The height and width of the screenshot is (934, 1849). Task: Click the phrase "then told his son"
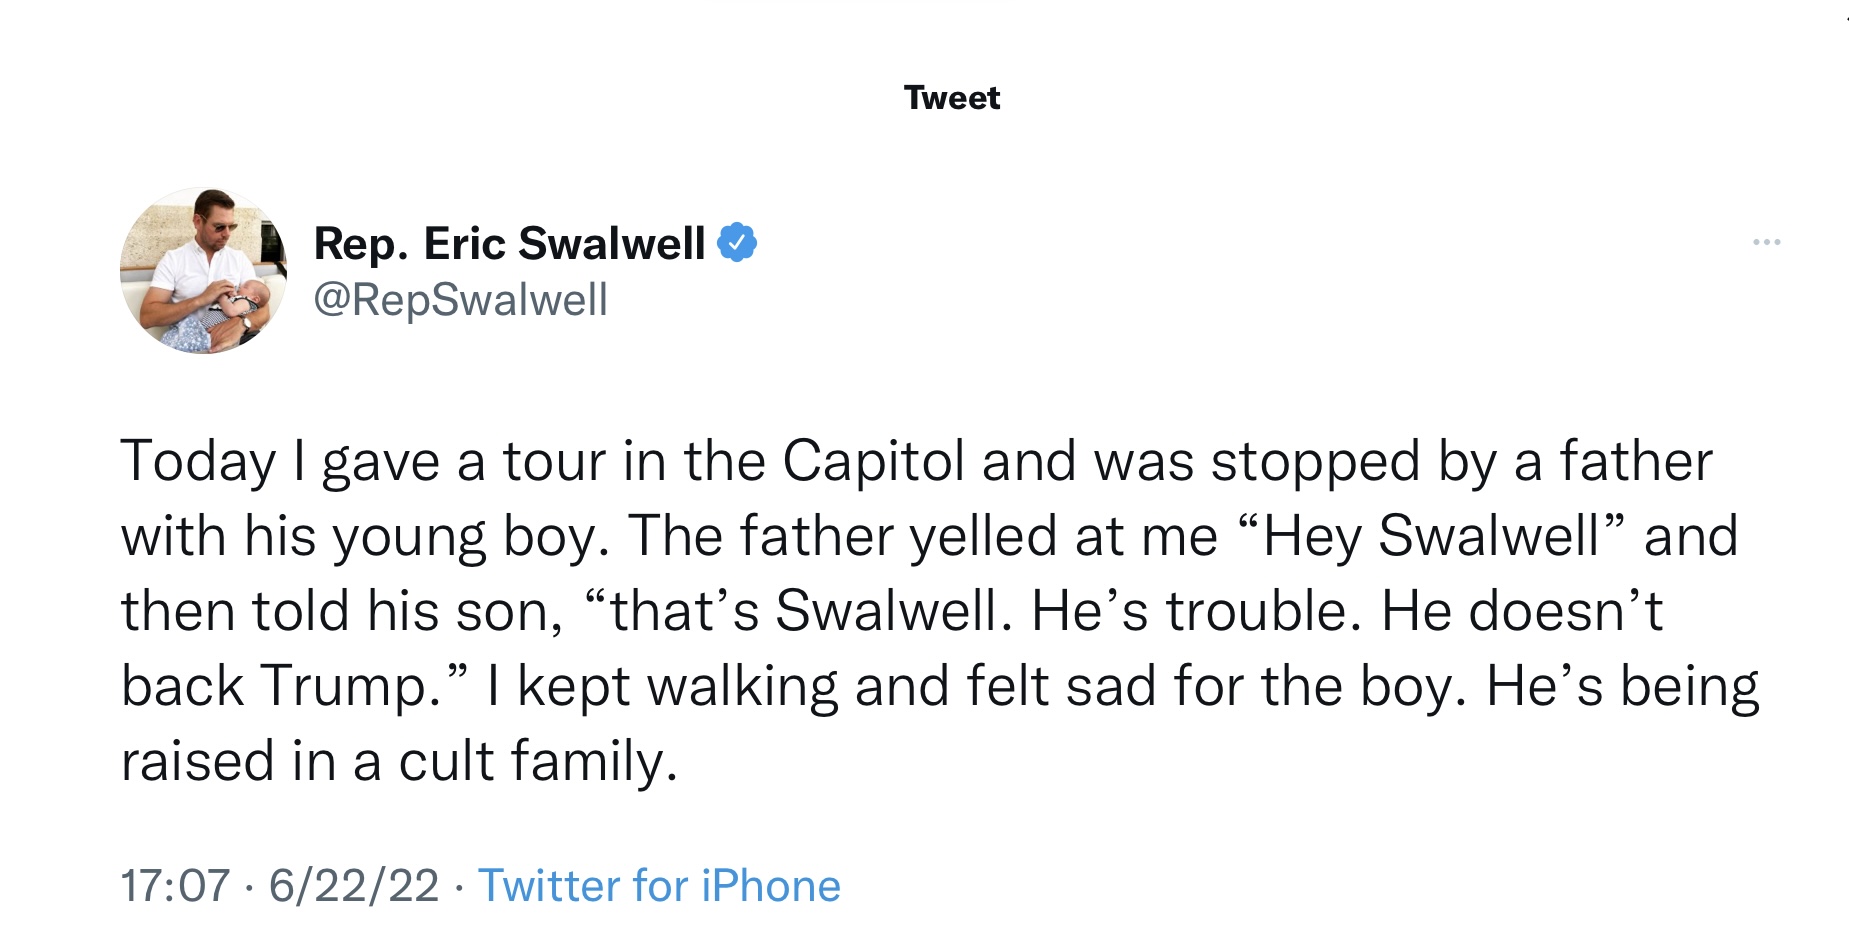coord(340,611)
